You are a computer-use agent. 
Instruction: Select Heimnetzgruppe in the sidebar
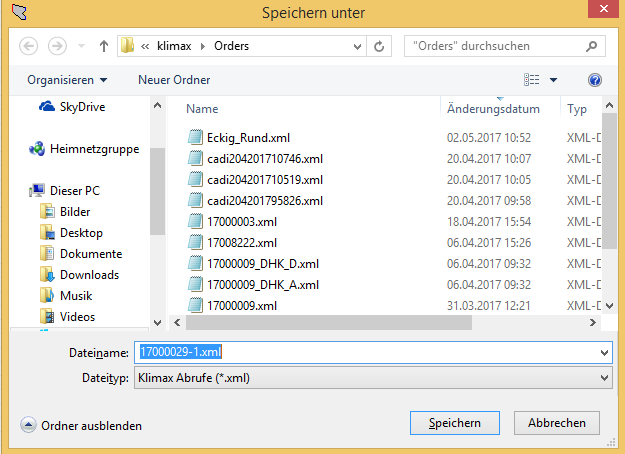(84, 149)
